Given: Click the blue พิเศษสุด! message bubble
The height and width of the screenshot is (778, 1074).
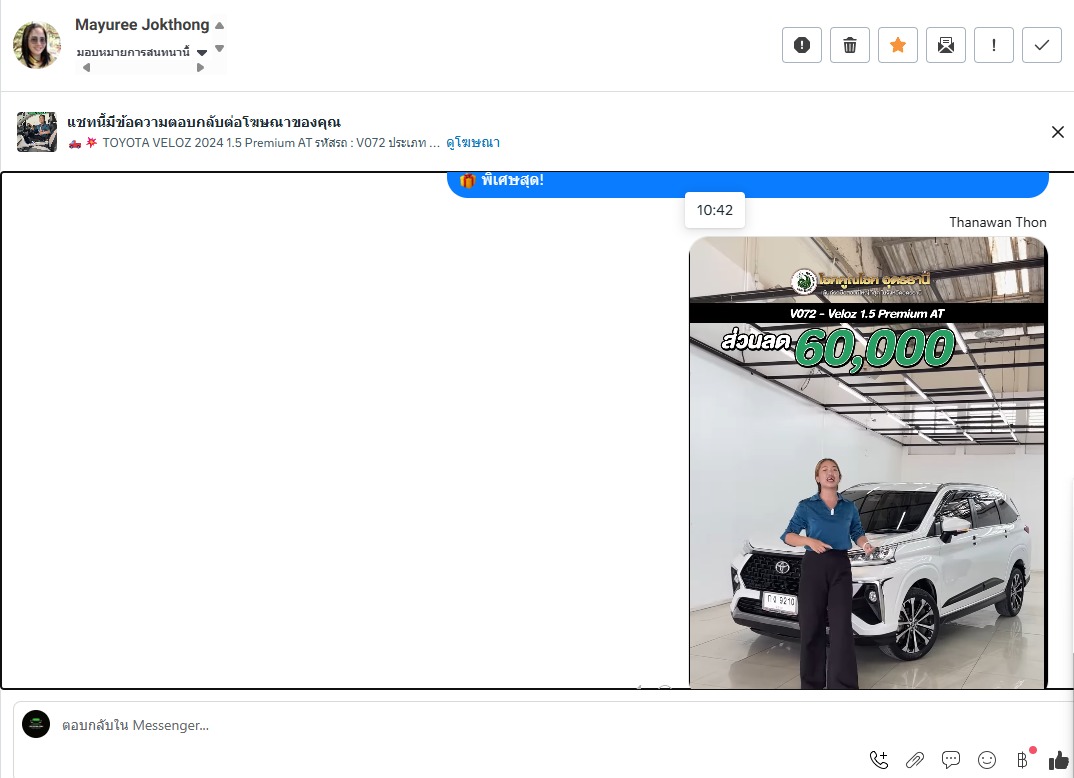Looking at the screenshot, I should click(747, 184).
